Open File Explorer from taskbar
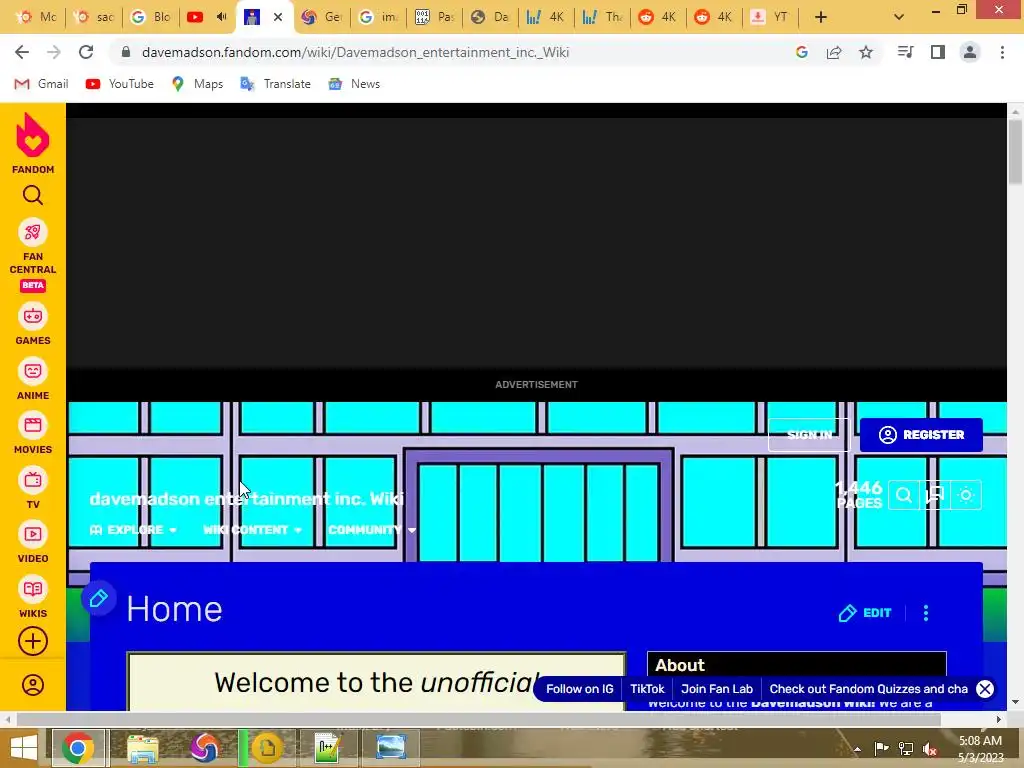This screenshot has height=768, width=1024. coord(142,748)
